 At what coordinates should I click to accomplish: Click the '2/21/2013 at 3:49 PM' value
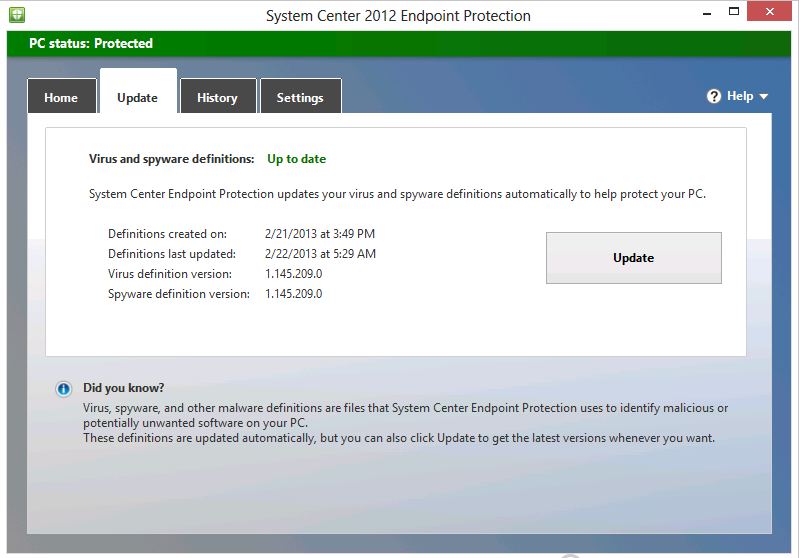click(320, 234)
